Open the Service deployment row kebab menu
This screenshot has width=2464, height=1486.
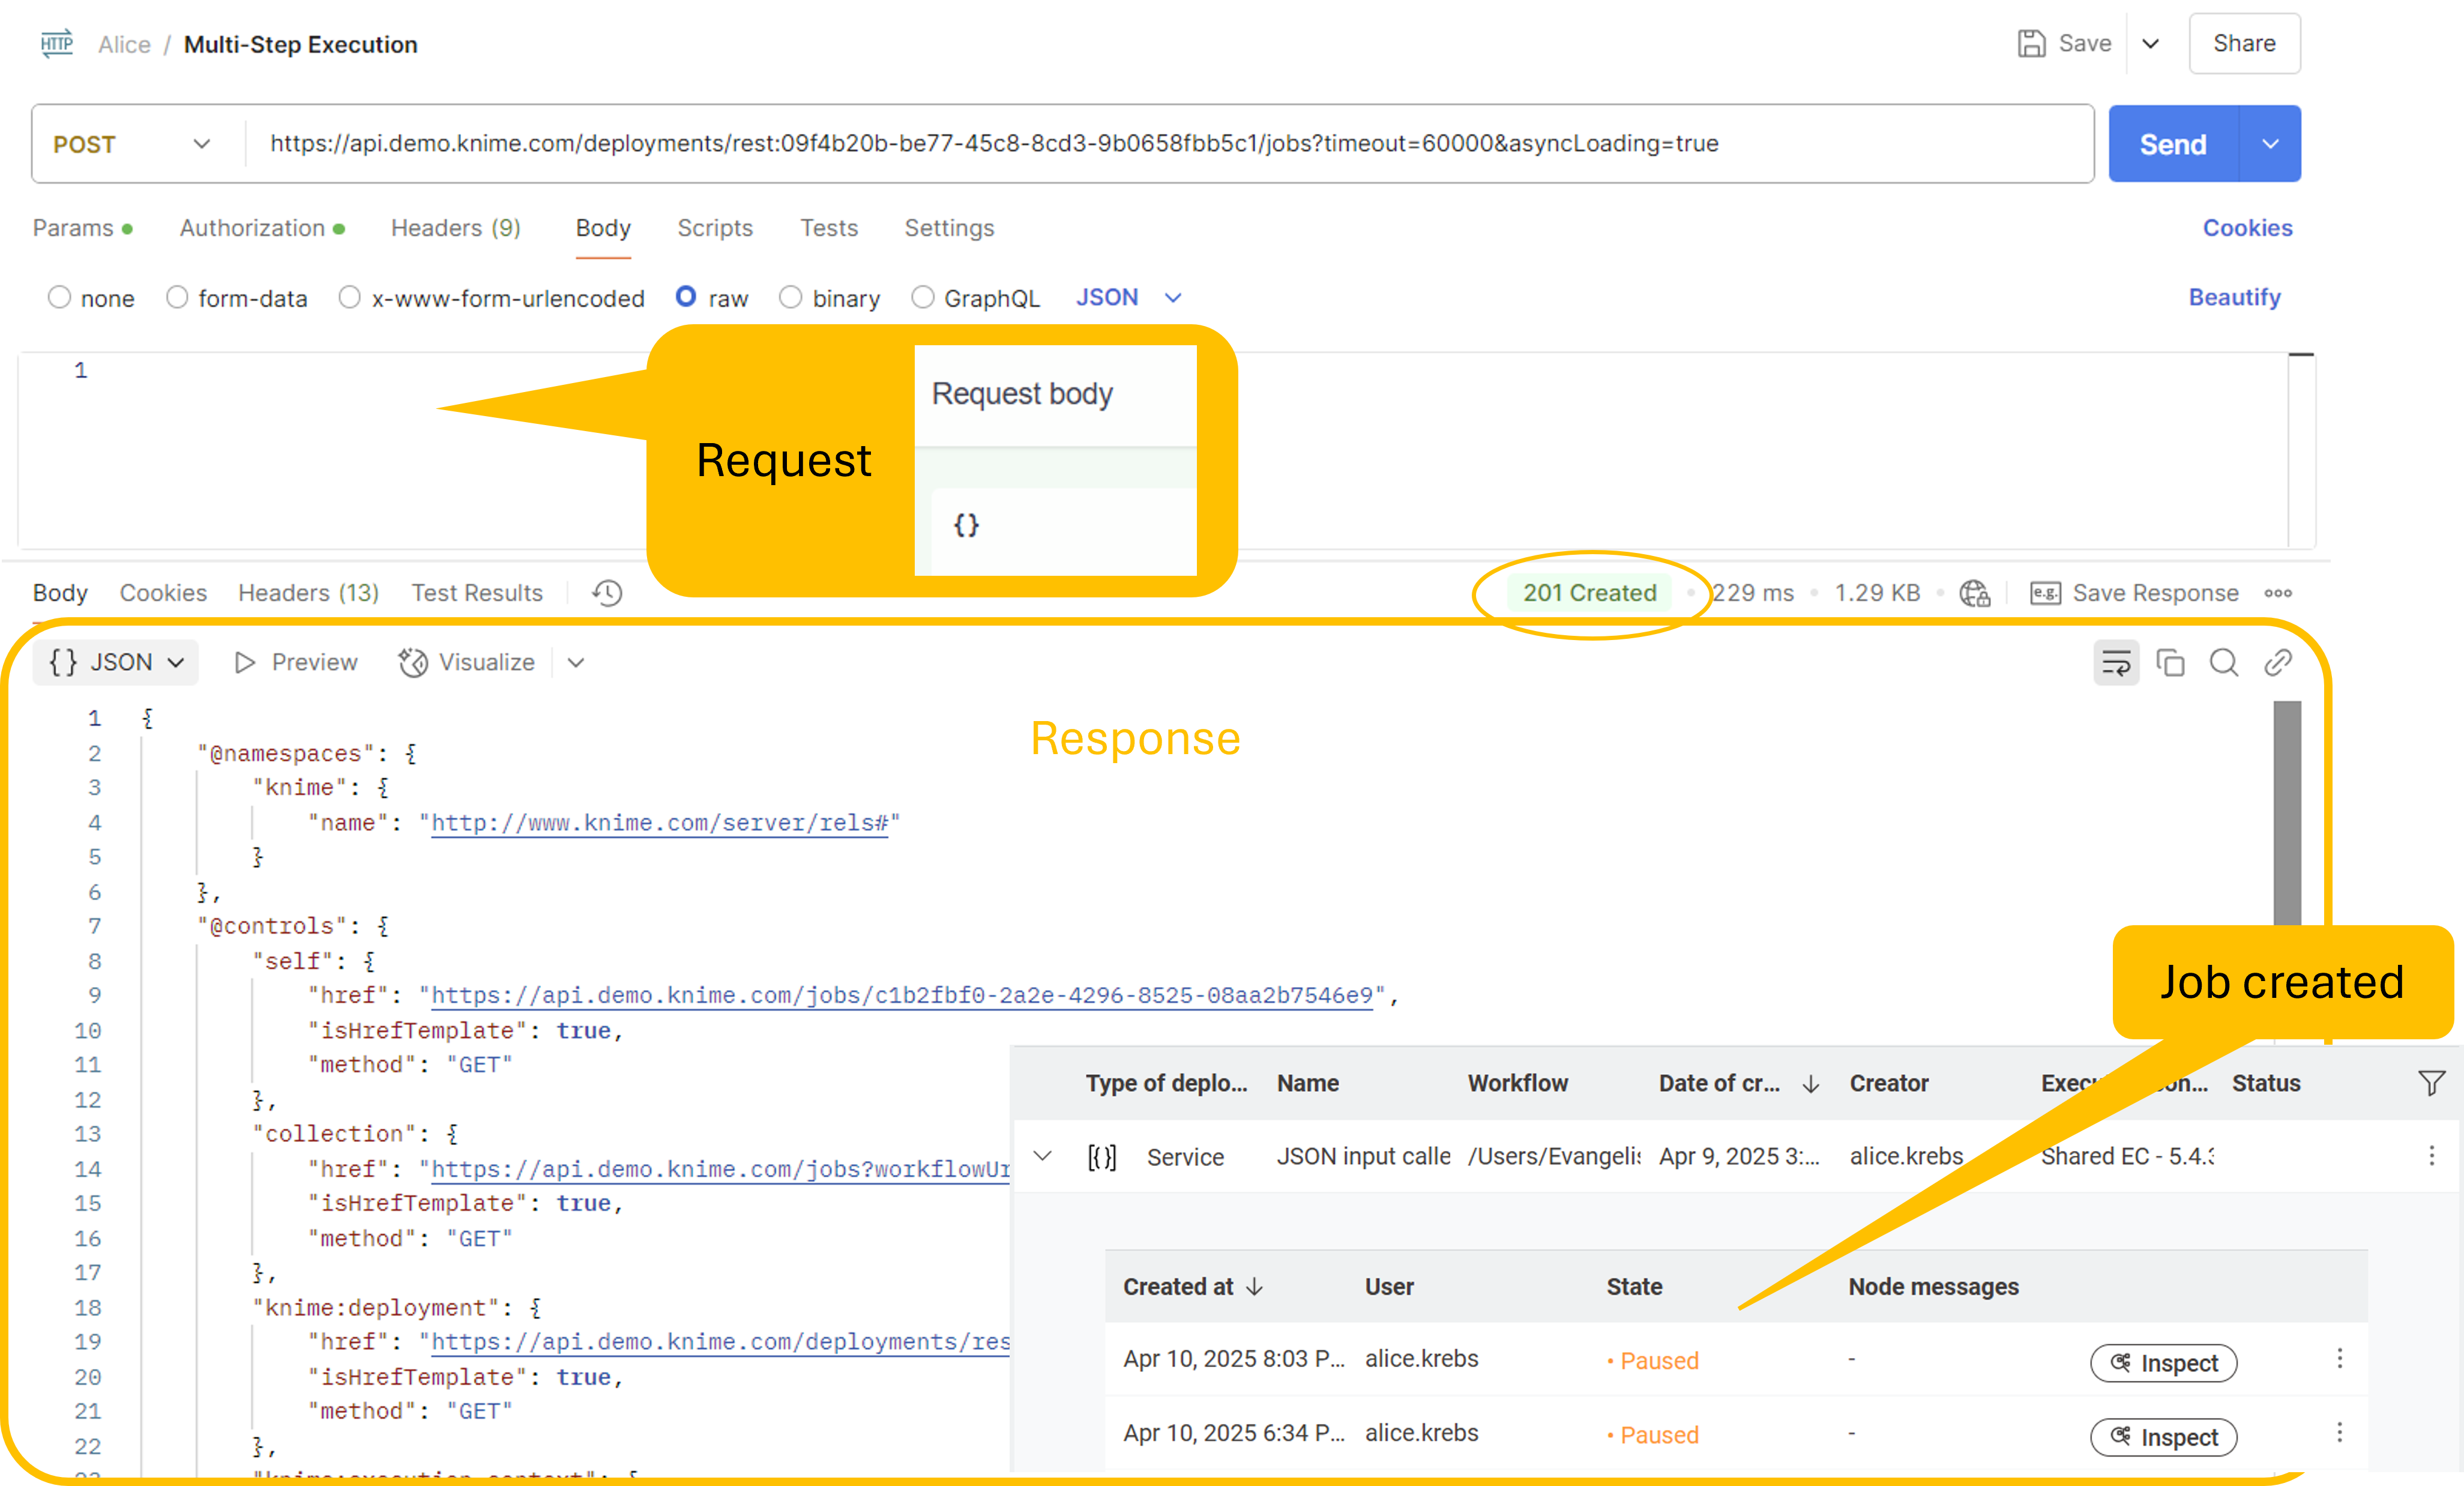coord(2432,1156)
